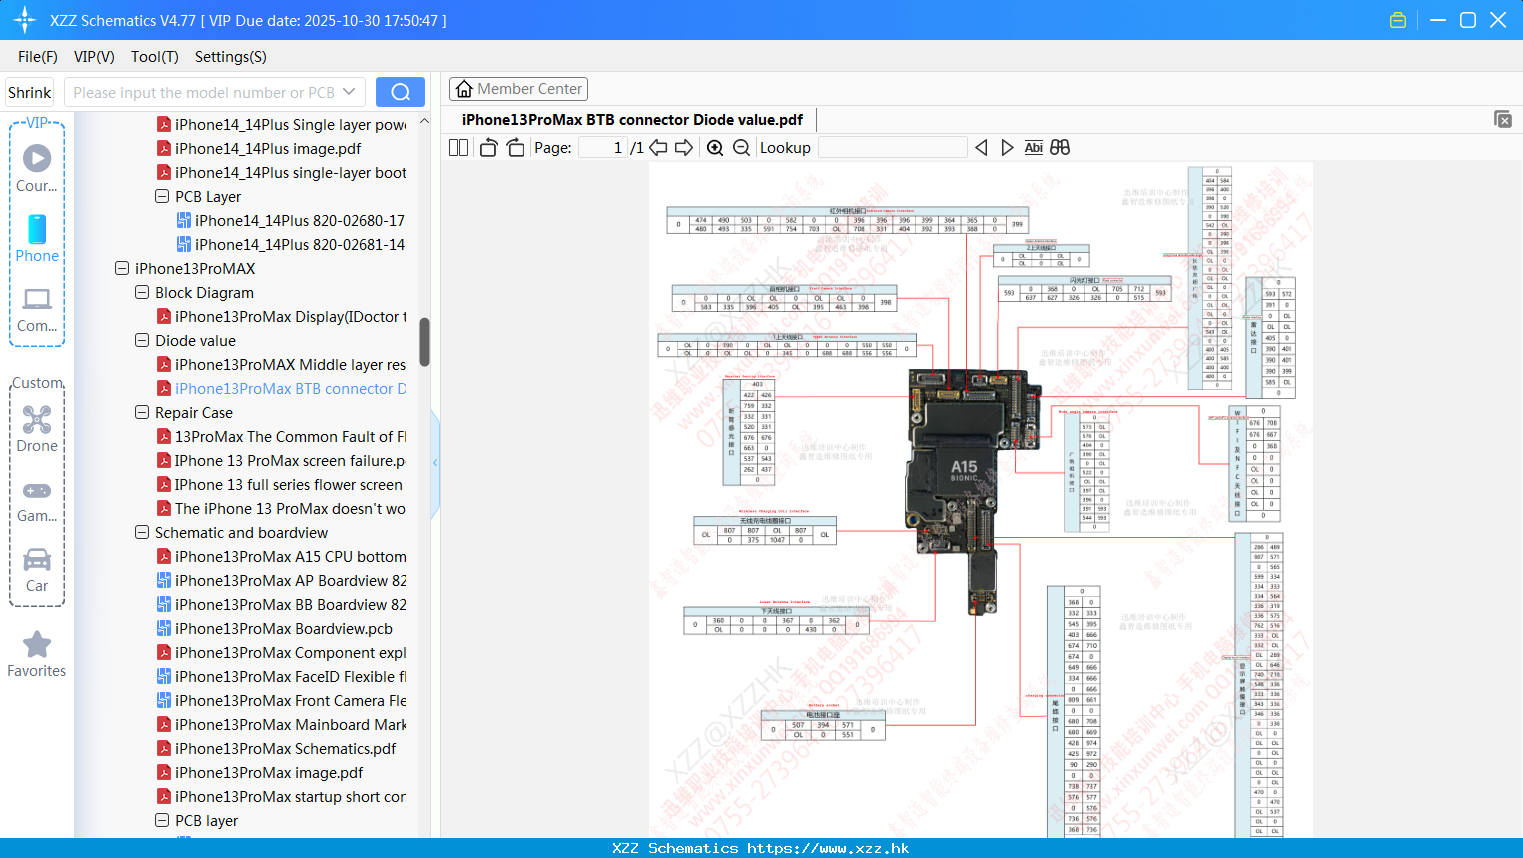Open iPhone13ProMax BTB connector file
Image resolution: width=1523 pixels, height=858 pixels.
coord(290,388)
